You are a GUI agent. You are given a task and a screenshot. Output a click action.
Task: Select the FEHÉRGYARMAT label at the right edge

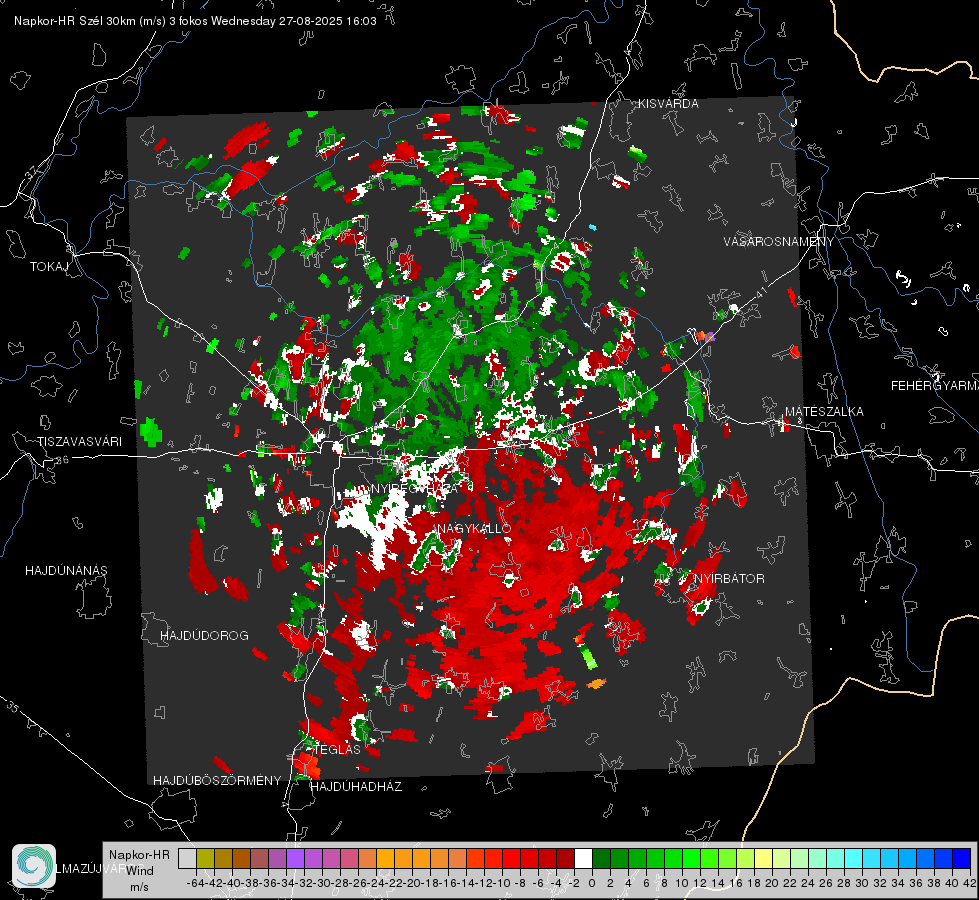point(935,385)
